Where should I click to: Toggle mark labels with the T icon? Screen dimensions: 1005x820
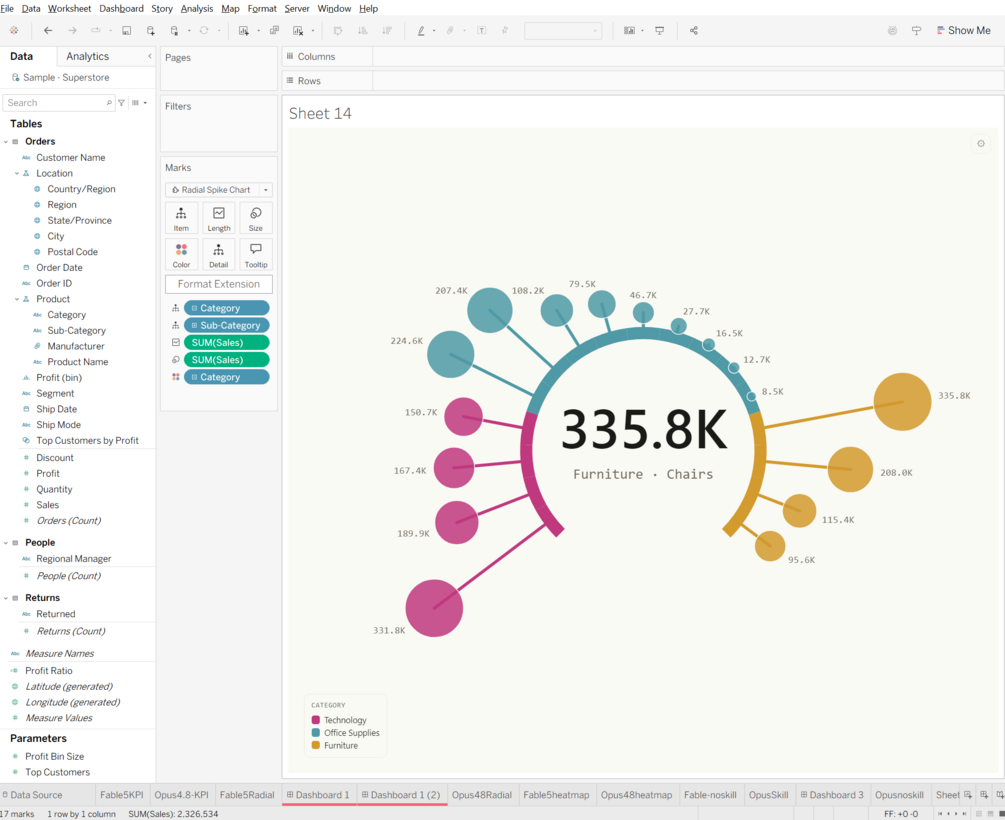point(481,30)
